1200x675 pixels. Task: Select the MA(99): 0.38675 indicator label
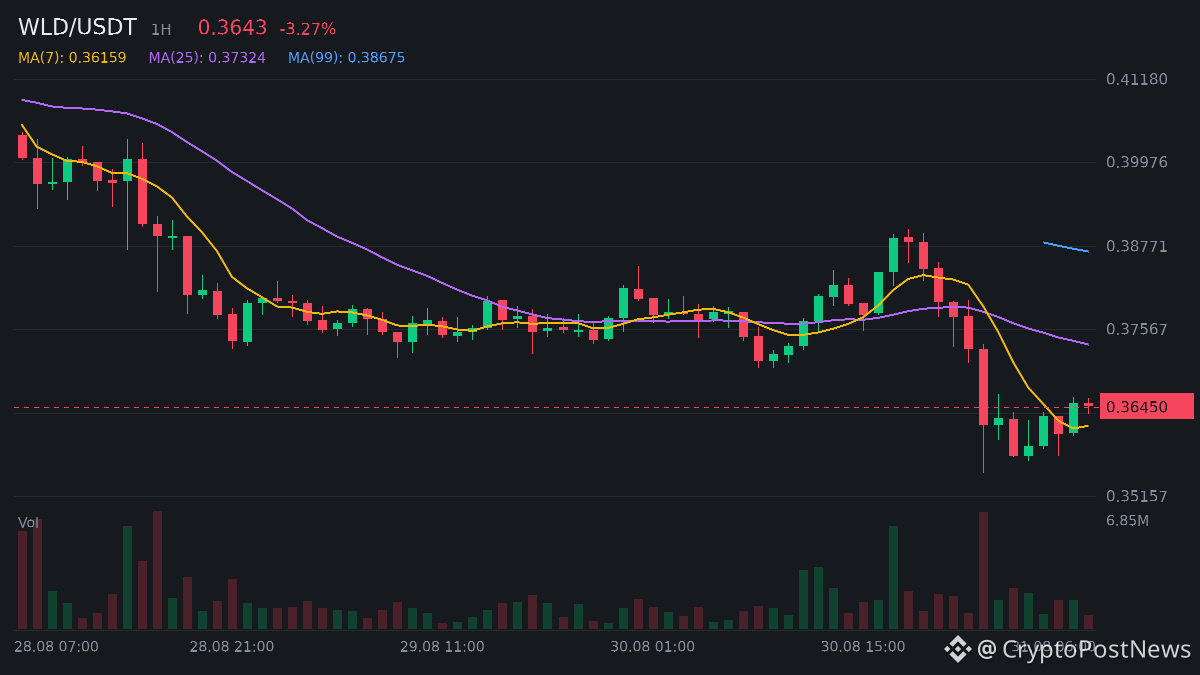tap(347, 58)
